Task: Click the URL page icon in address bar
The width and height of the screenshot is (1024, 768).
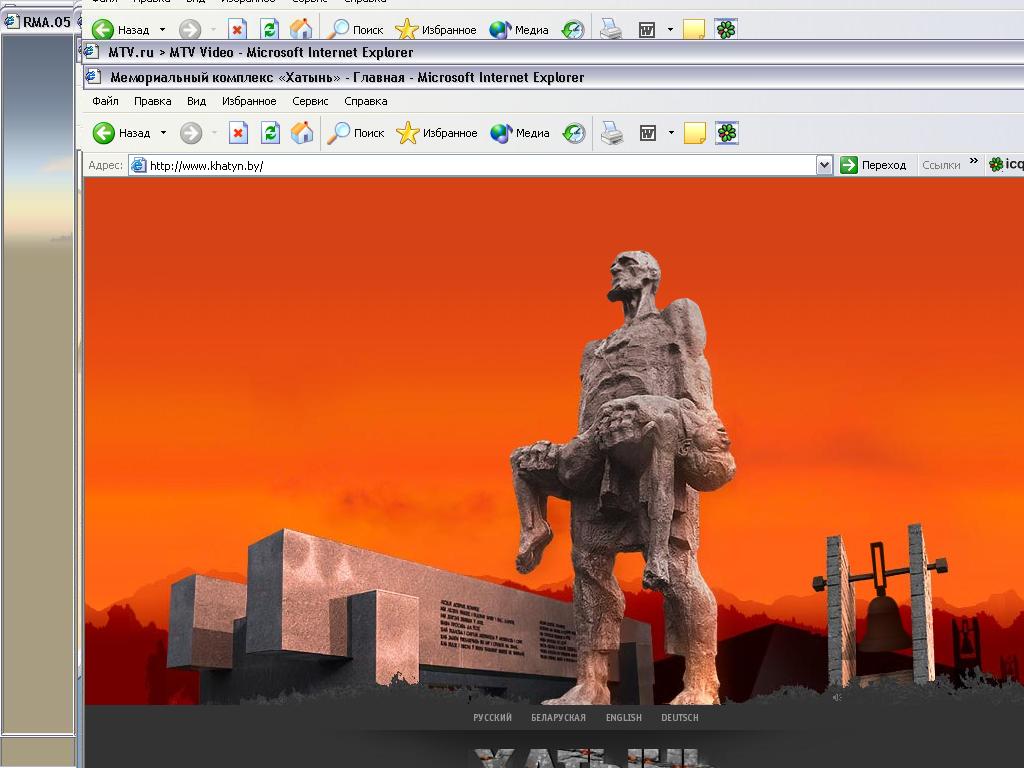Action: coord(138,165)
